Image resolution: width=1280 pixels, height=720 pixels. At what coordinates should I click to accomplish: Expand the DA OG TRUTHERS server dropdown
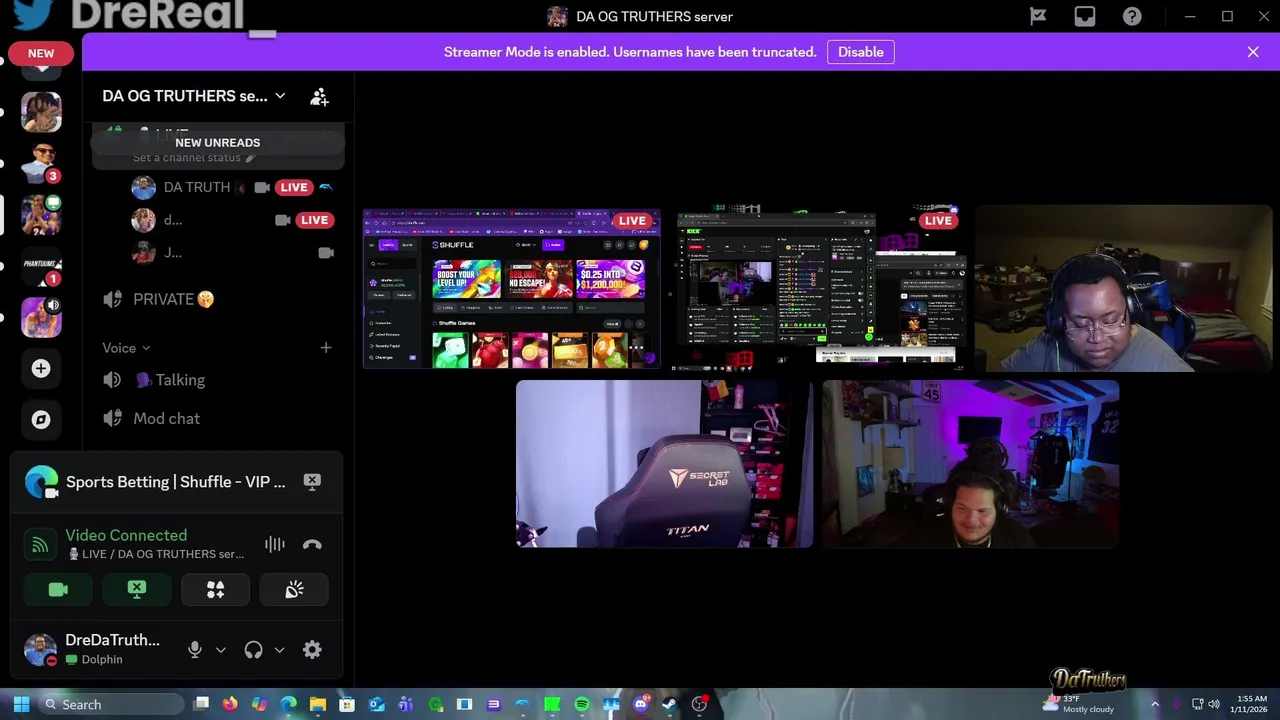pyautogui.click(x=280, y=96)
